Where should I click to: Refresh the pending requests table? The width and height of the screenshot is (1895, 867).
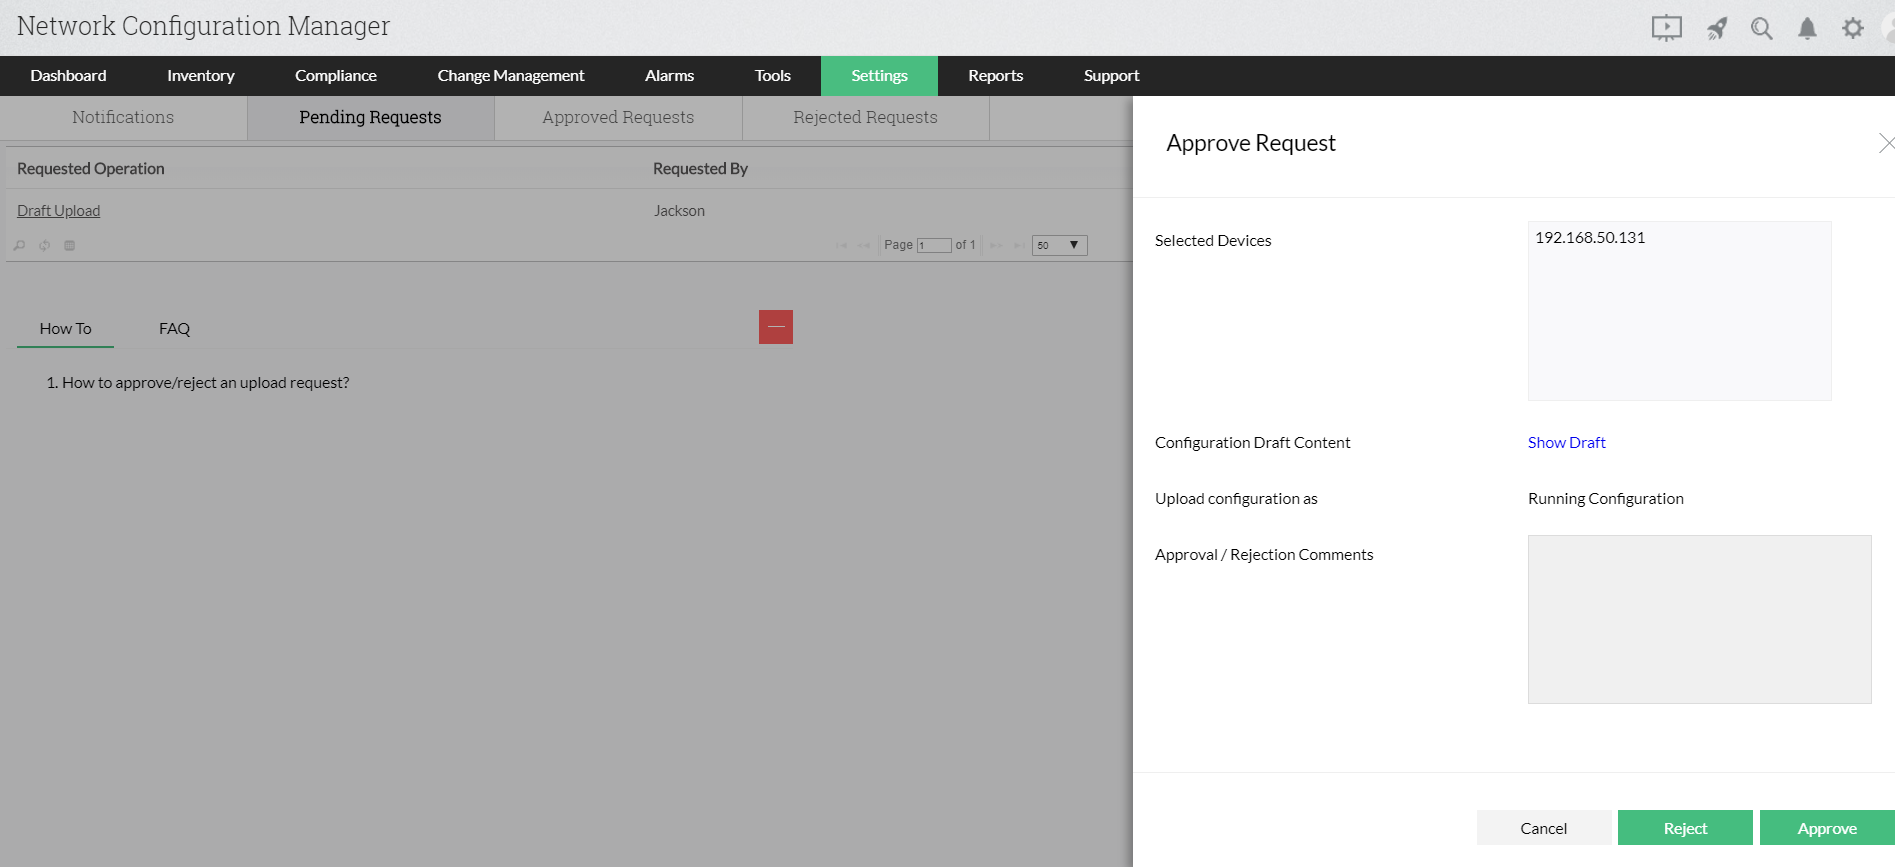click(x=45, y=245)
